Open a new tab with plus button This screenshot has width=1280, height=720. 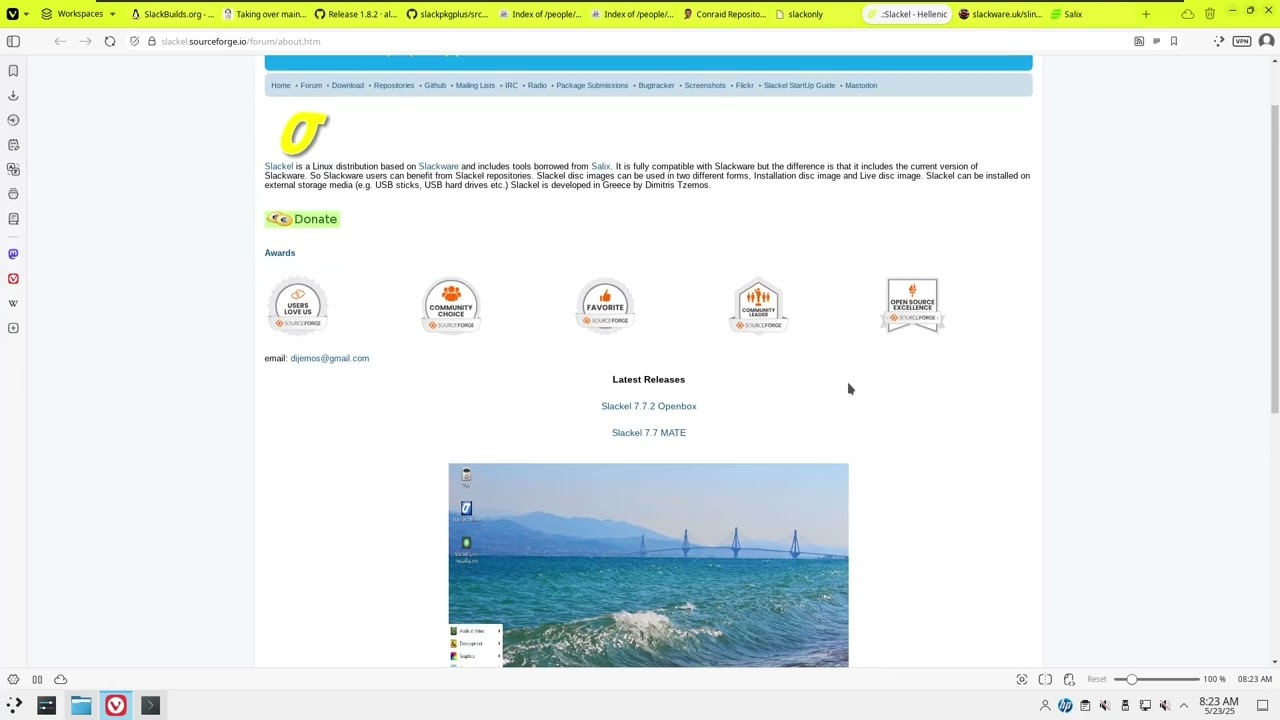(1146, 14)
